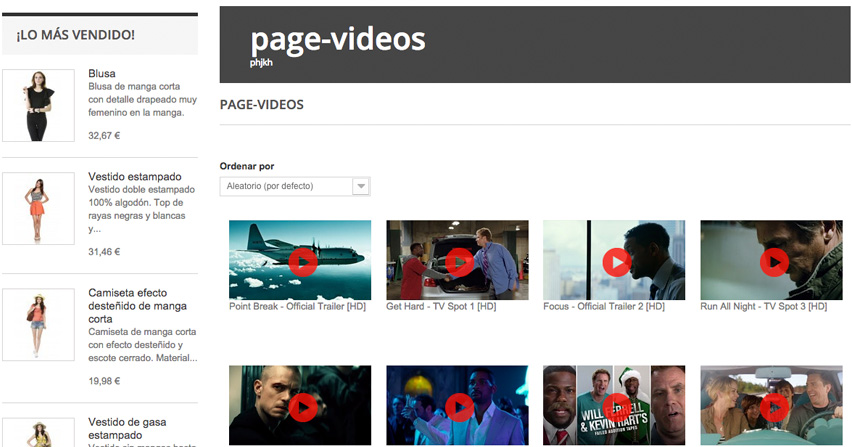Click the Vestido doble estampado description text
This screenshot has width=852, height=447.
pos(141,209)
